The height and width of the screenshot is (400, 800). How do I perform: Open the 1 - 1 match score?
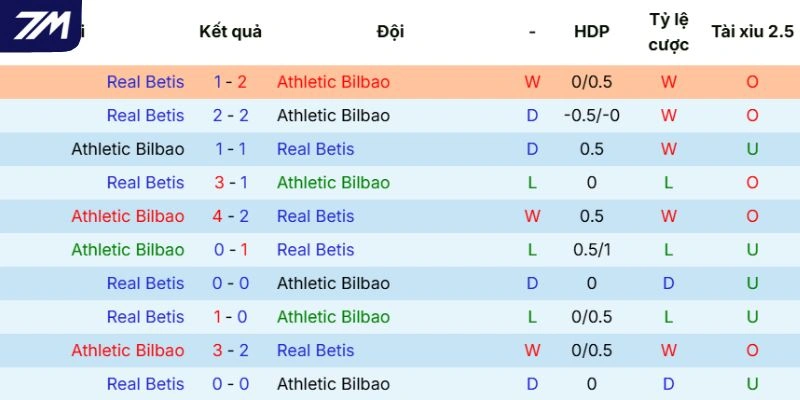coord(230,149)
